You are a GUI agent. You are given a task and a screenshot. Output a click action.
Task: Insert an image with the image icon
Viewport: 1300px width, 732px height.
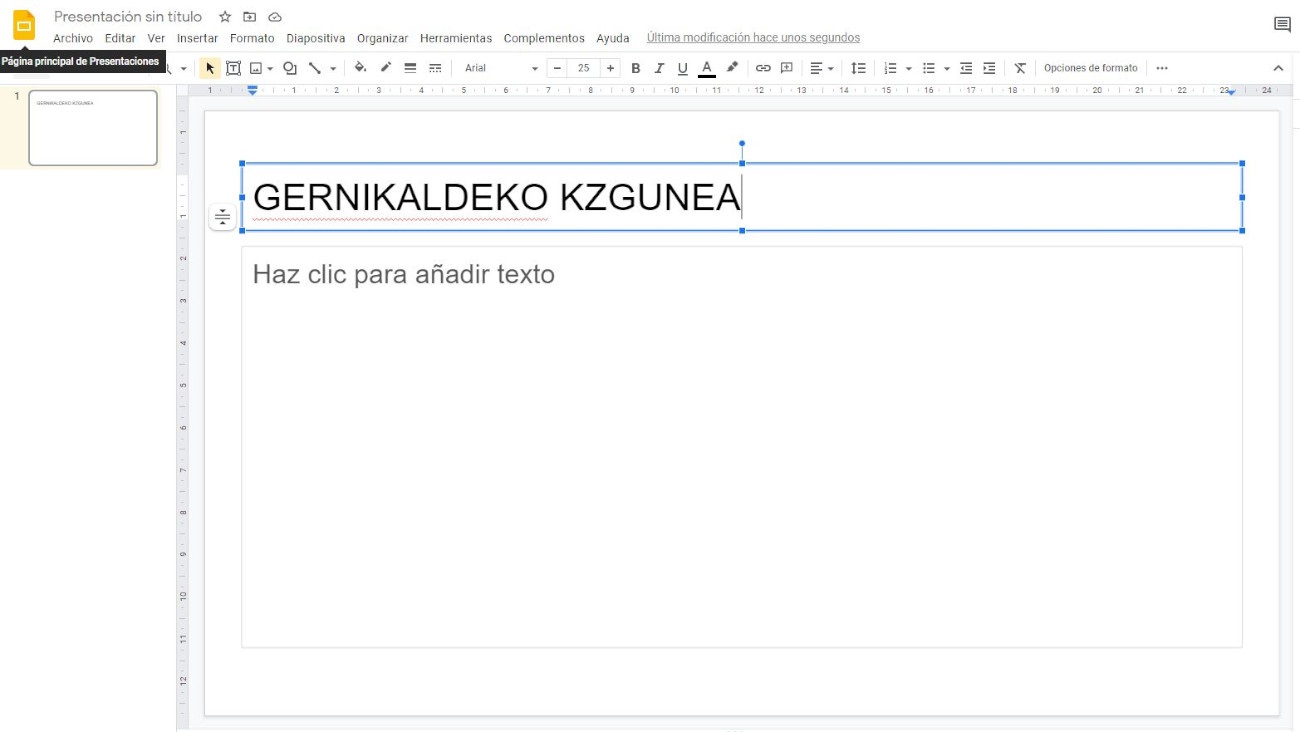pyautogui.click(x=256, y=68)
